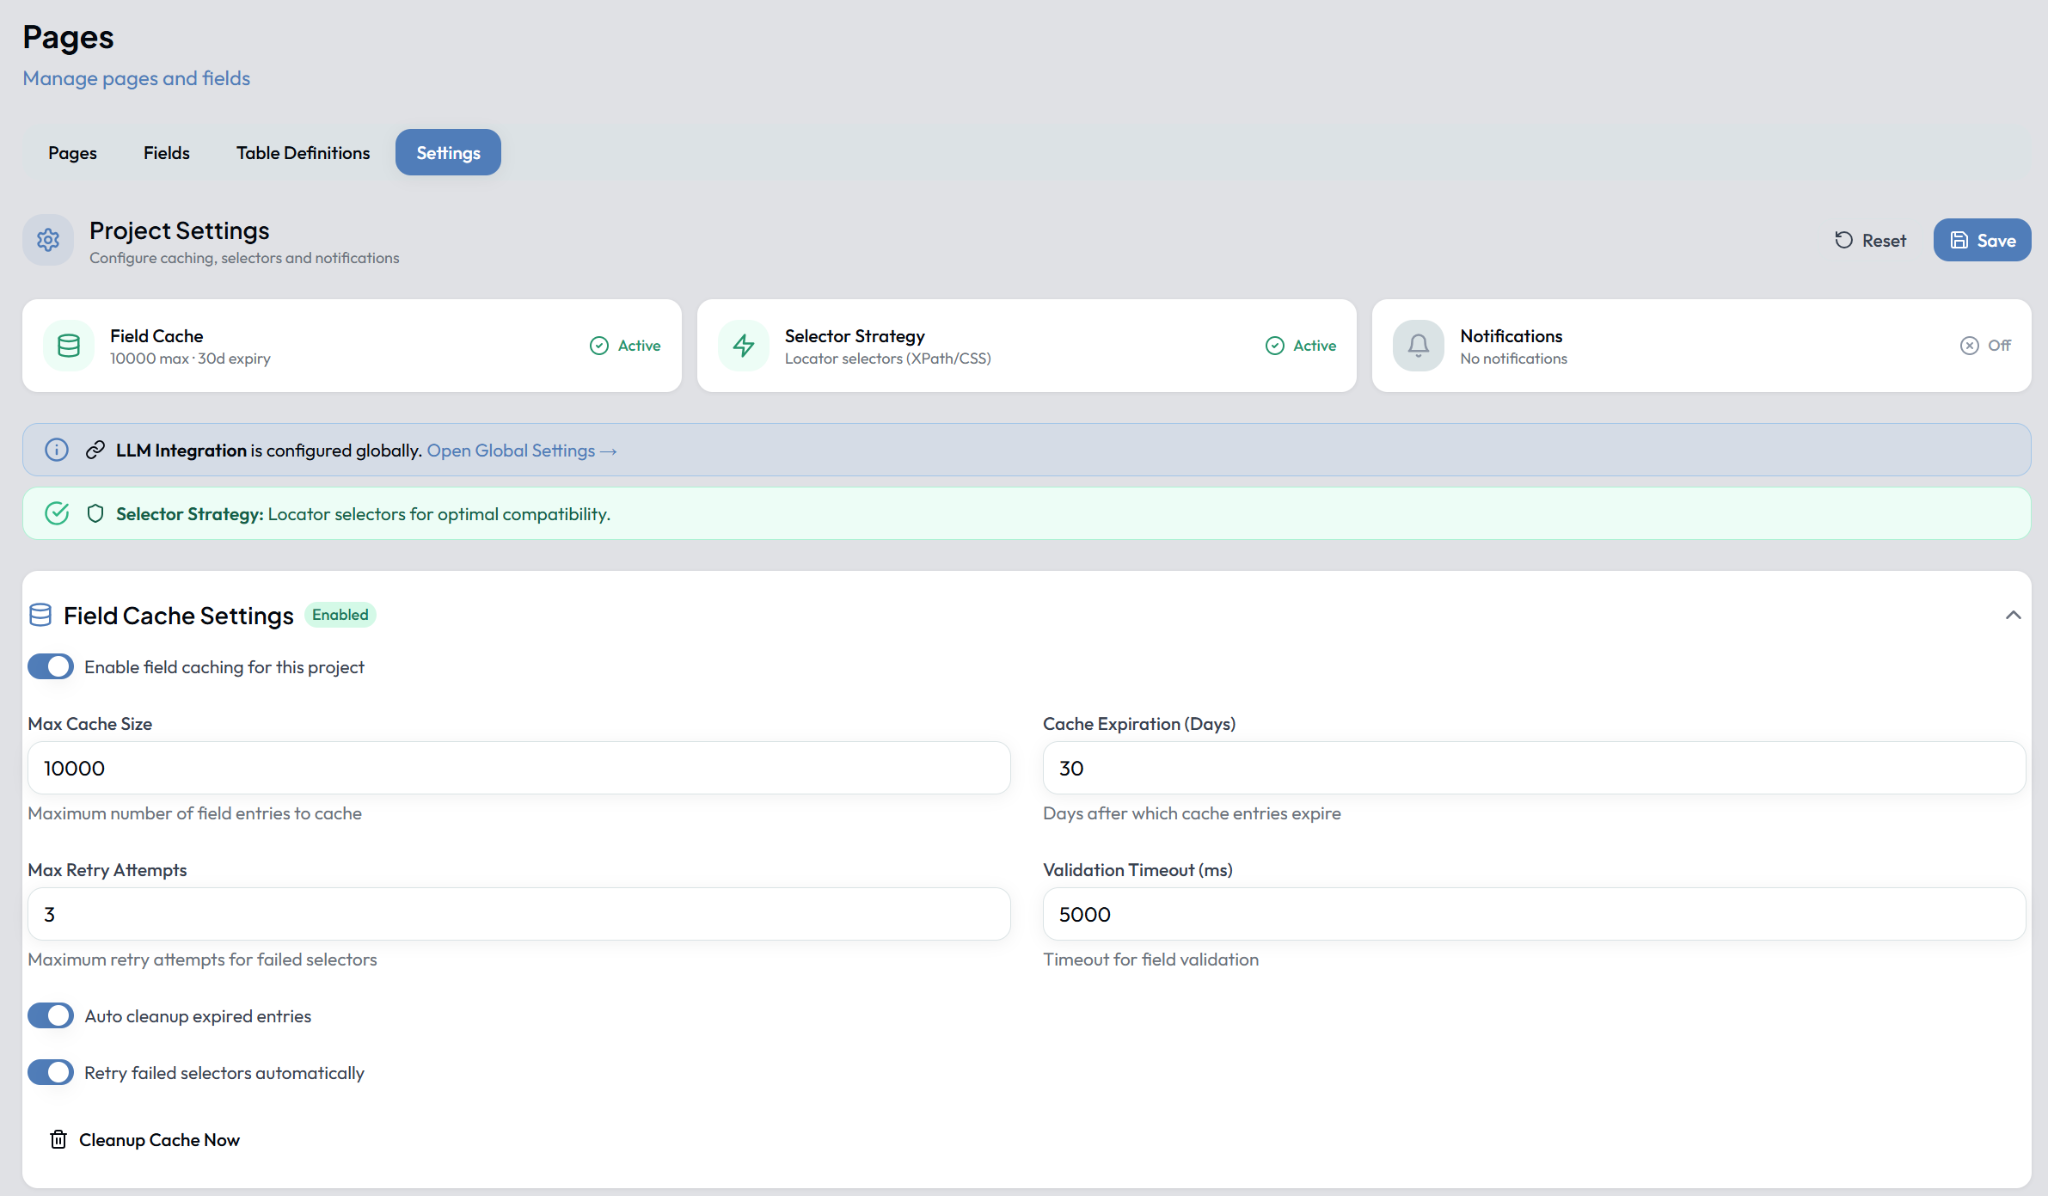Click the Max Cache Size input field
Image resolution: width=2048 pixels, height=1196 pixels.
pos(519,768)
